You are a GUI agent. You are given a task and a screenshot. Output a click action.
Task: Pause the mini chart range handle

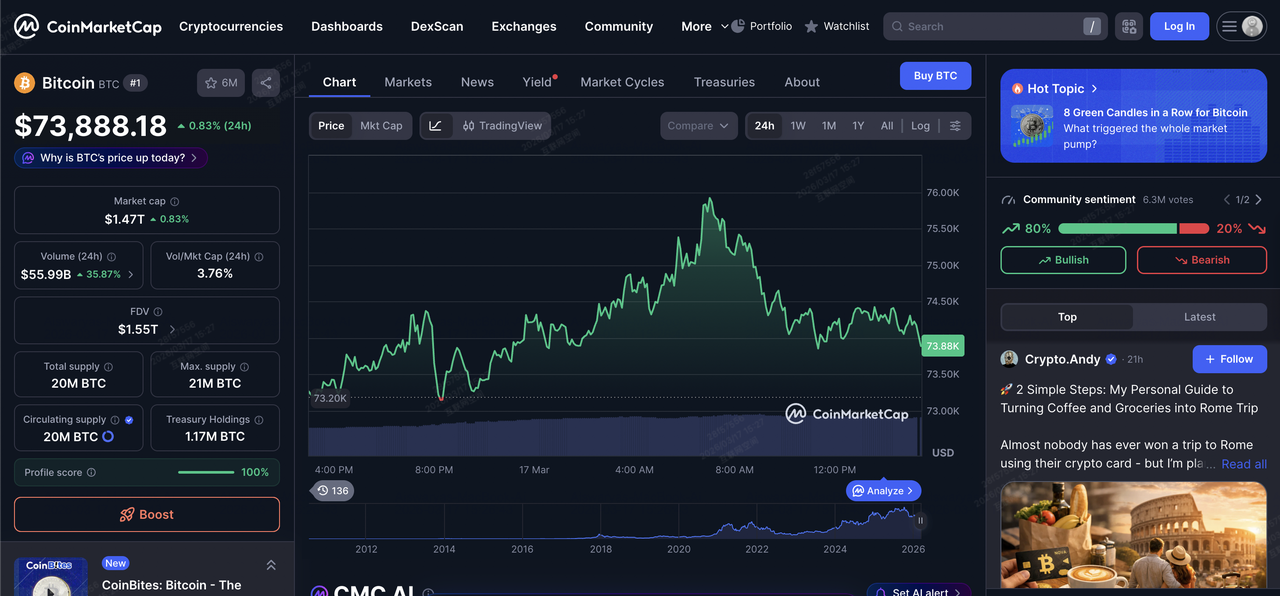click(x=920, y=520)
